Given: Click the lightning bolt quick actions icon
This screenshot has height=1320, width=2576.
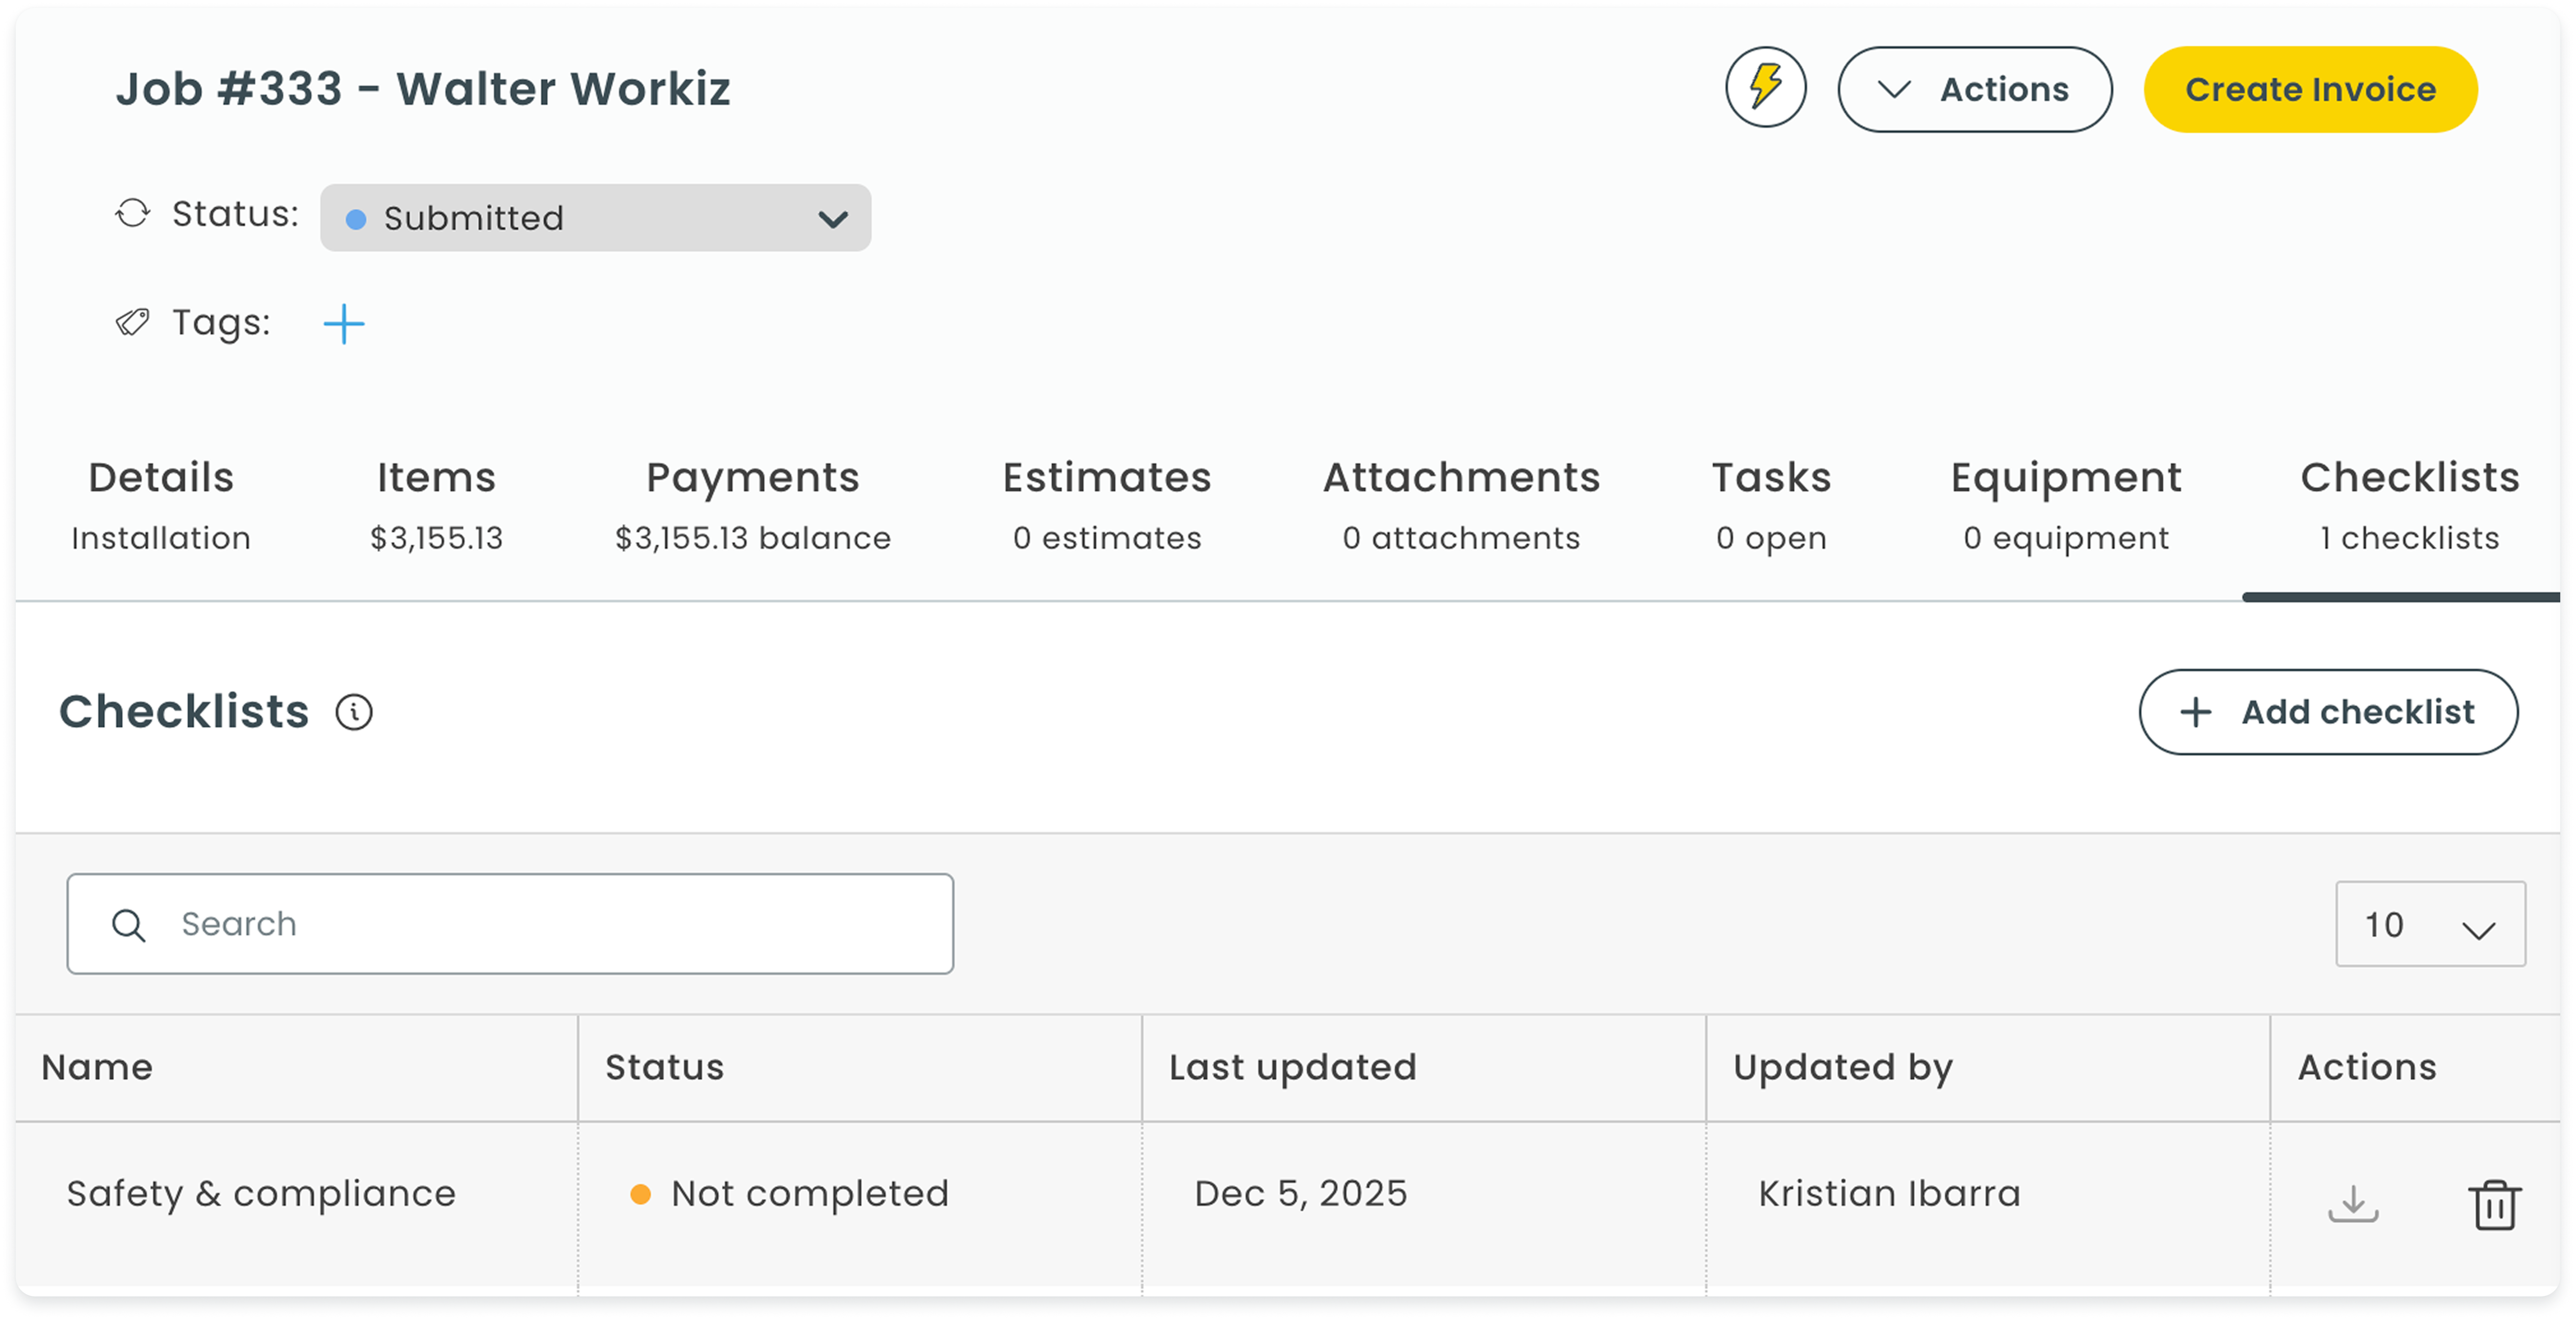Looking at the screenshot, I should point(1765,88).
